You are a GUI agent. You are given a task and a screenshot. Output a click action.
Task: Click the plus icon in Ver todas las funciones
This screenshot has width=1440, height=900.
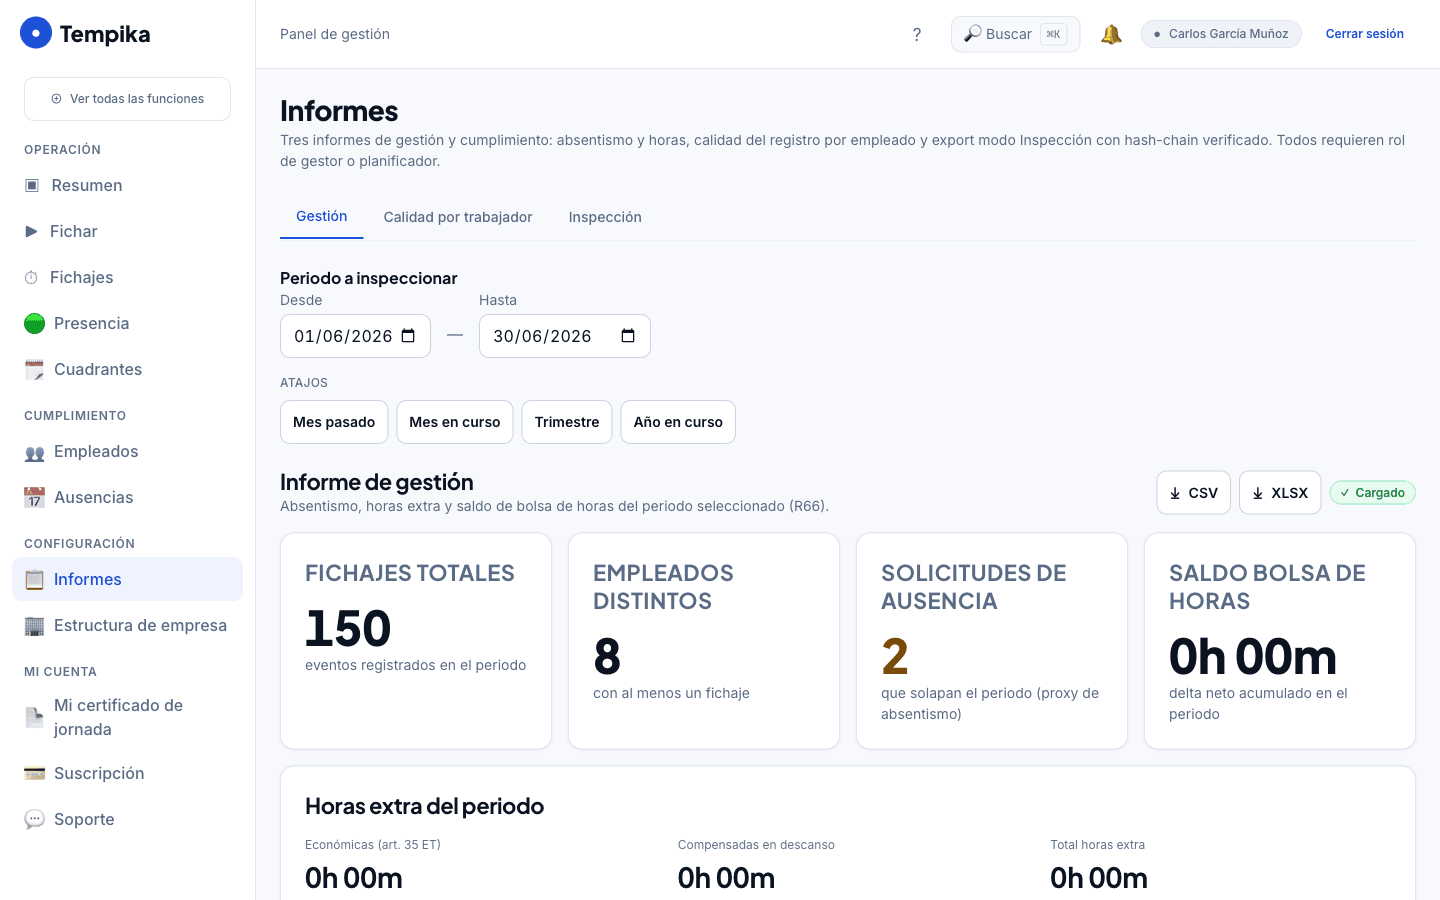pyautogui.click(x=57, y=99)
